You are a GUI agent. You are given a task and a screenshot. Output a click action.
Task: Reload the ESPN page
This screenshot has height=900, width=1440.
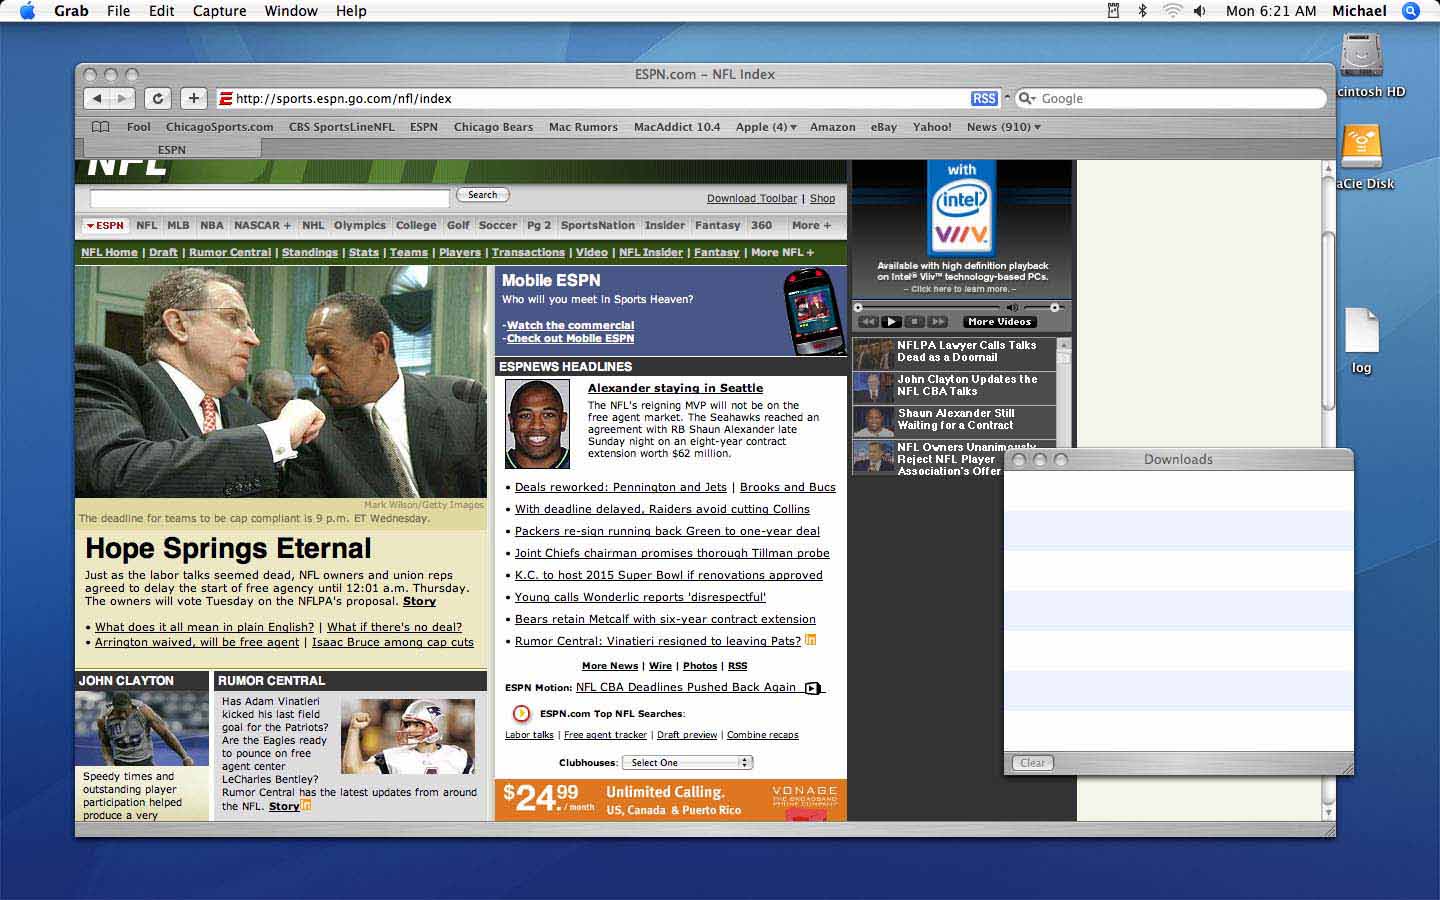tap(158, 98)
